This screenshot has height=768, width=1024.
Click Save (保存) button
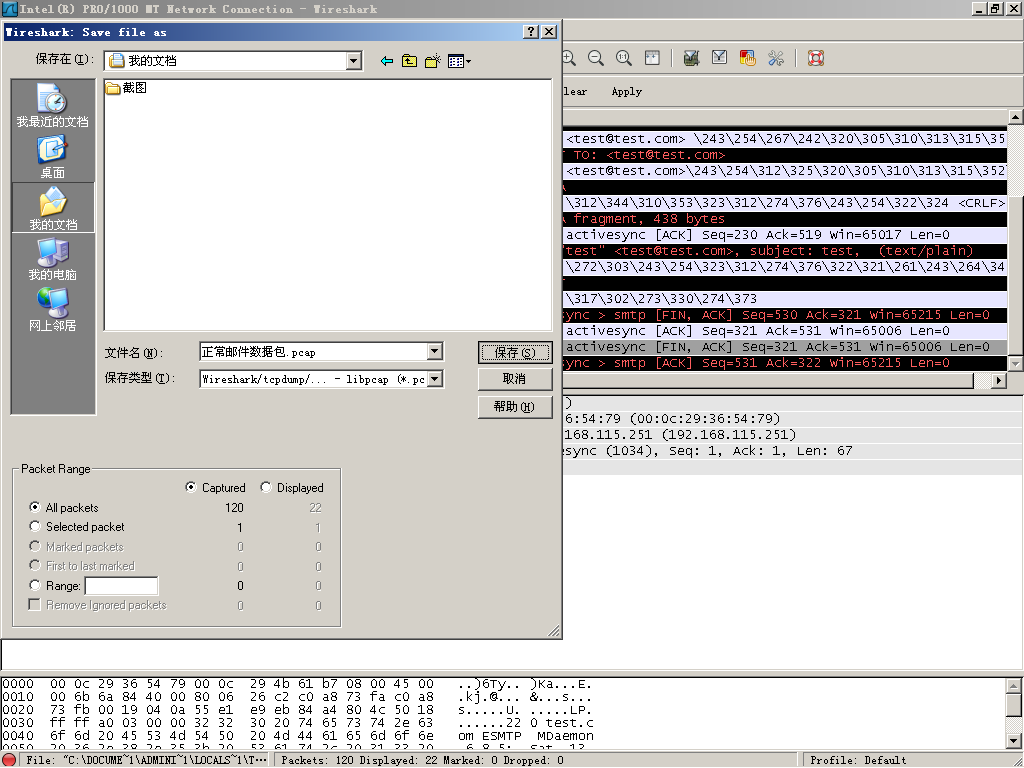pos(515,353)
